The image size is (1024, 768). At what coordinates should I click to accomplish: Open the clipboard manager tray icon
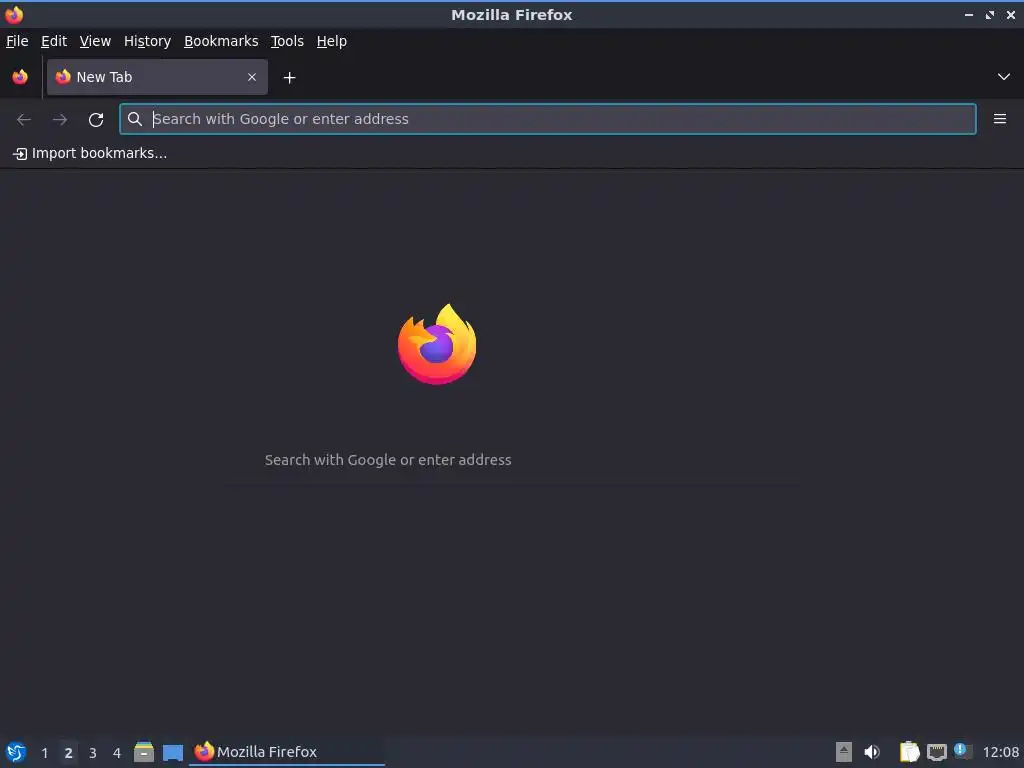(x=909, y=752)
